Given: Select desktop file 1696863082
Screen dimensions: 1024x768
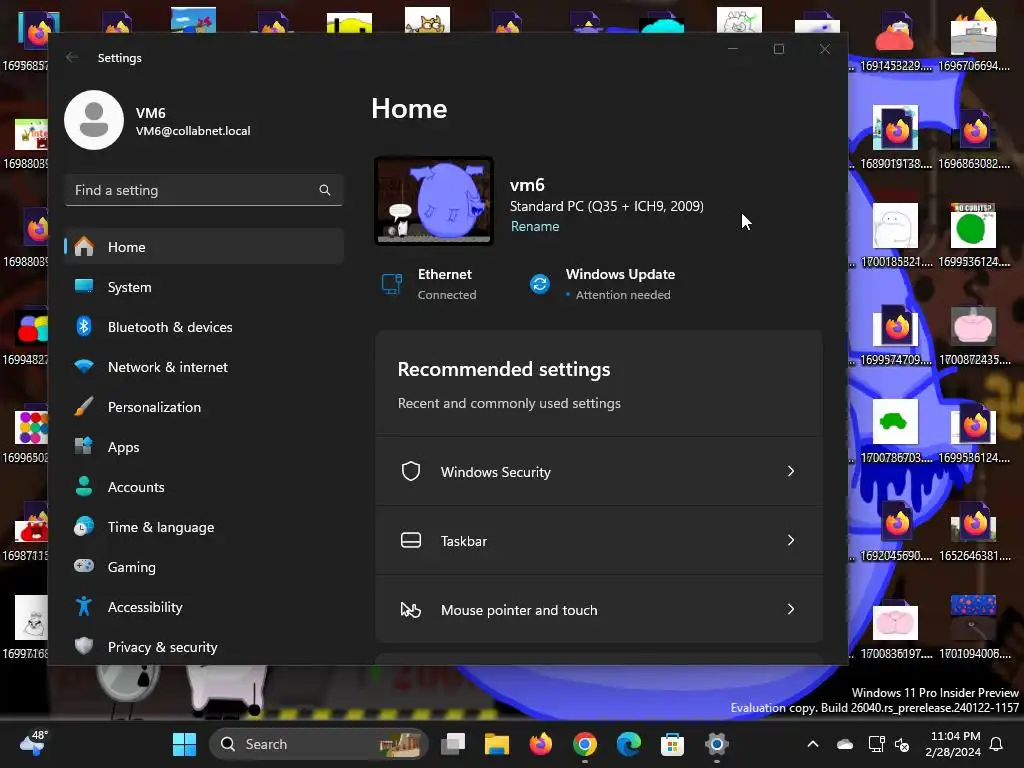Looking at the screenshot, I should [974, 137].
